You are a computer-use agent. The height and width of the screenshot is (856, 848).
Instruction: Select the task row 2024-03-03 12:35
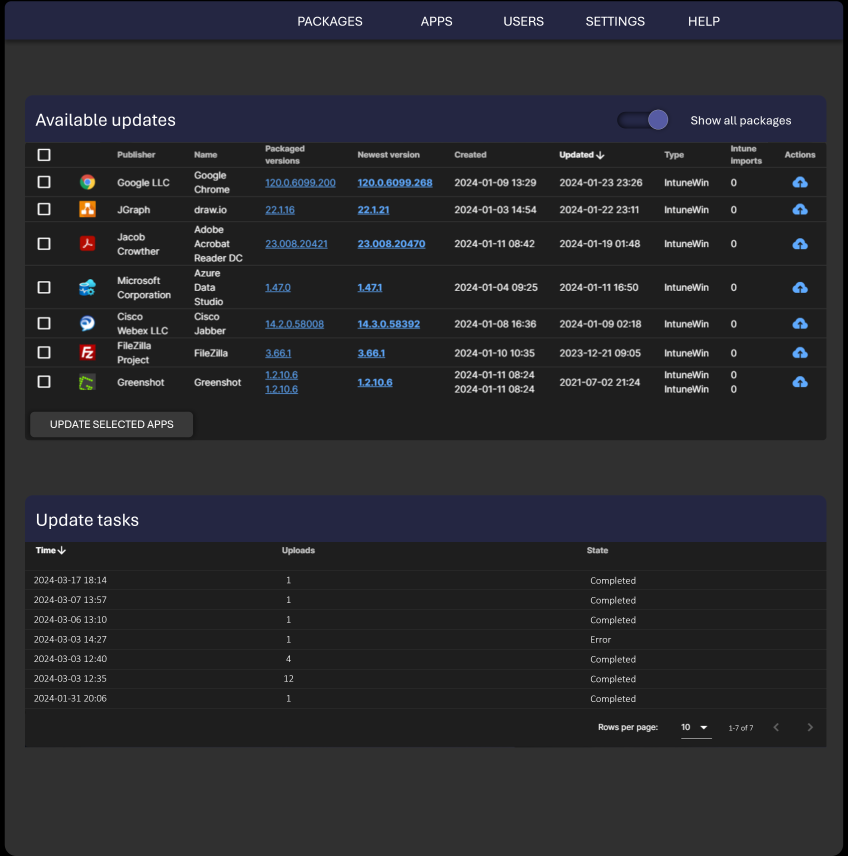point(425,679)
